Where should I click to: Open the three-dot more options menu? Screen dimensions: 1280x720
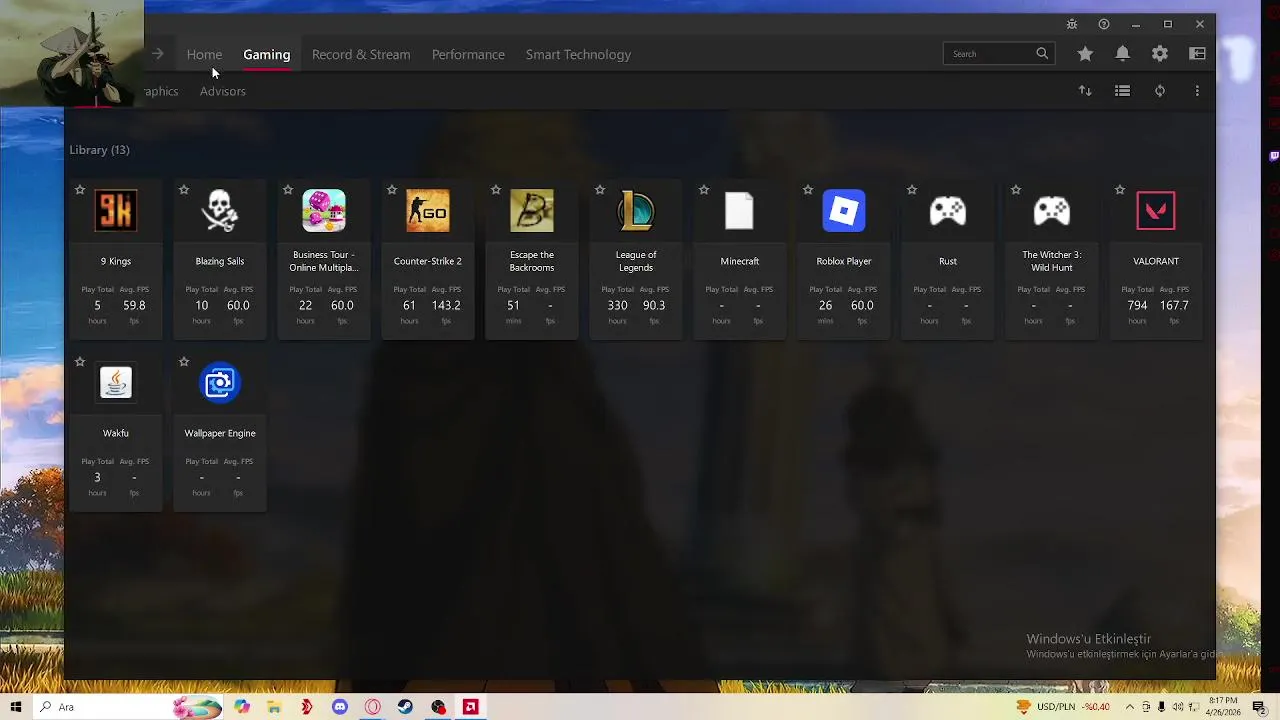[1197, 91]
